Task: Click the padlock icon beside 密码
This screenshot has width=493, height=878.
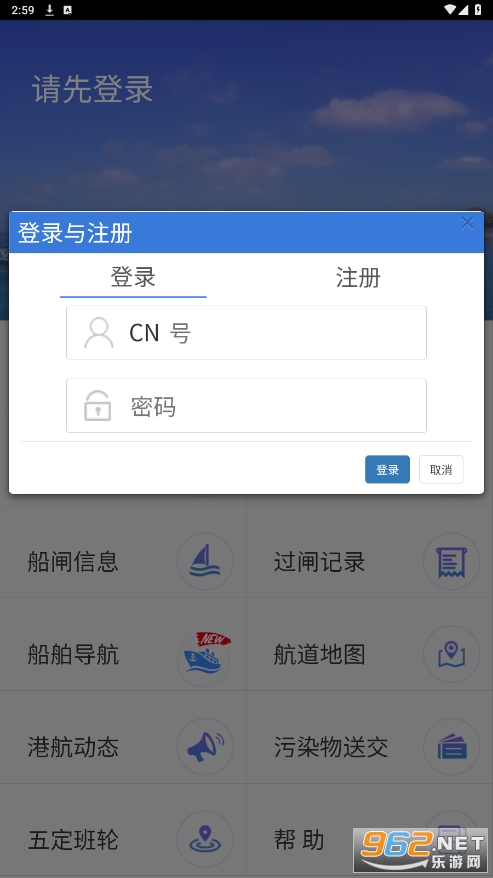Action: coord(97,405)
